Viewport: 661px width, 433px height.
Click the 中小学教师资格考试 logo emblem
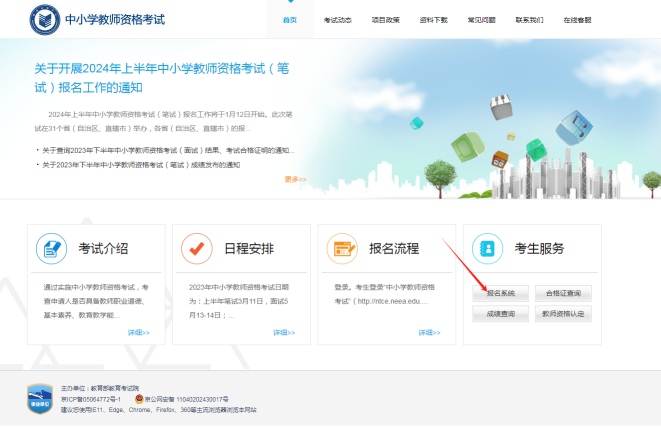click(45, 20)
